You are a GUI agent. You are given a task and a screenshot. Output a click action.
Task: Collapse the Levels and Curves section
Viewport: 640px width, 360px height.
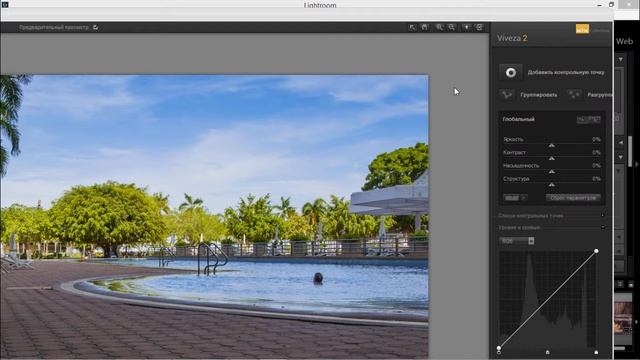pyautogui.click(x=603, y=227)
